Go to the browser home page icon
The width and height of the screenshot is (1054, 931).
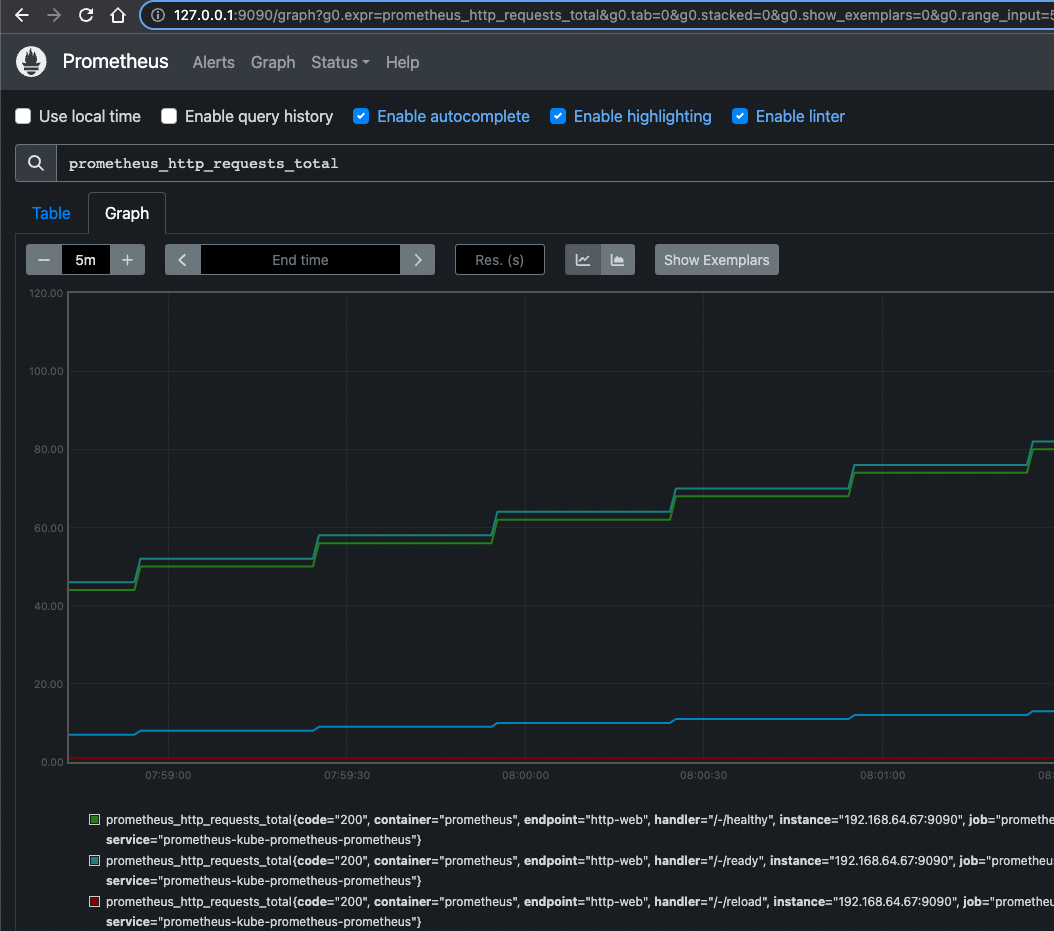pos(118,15)
